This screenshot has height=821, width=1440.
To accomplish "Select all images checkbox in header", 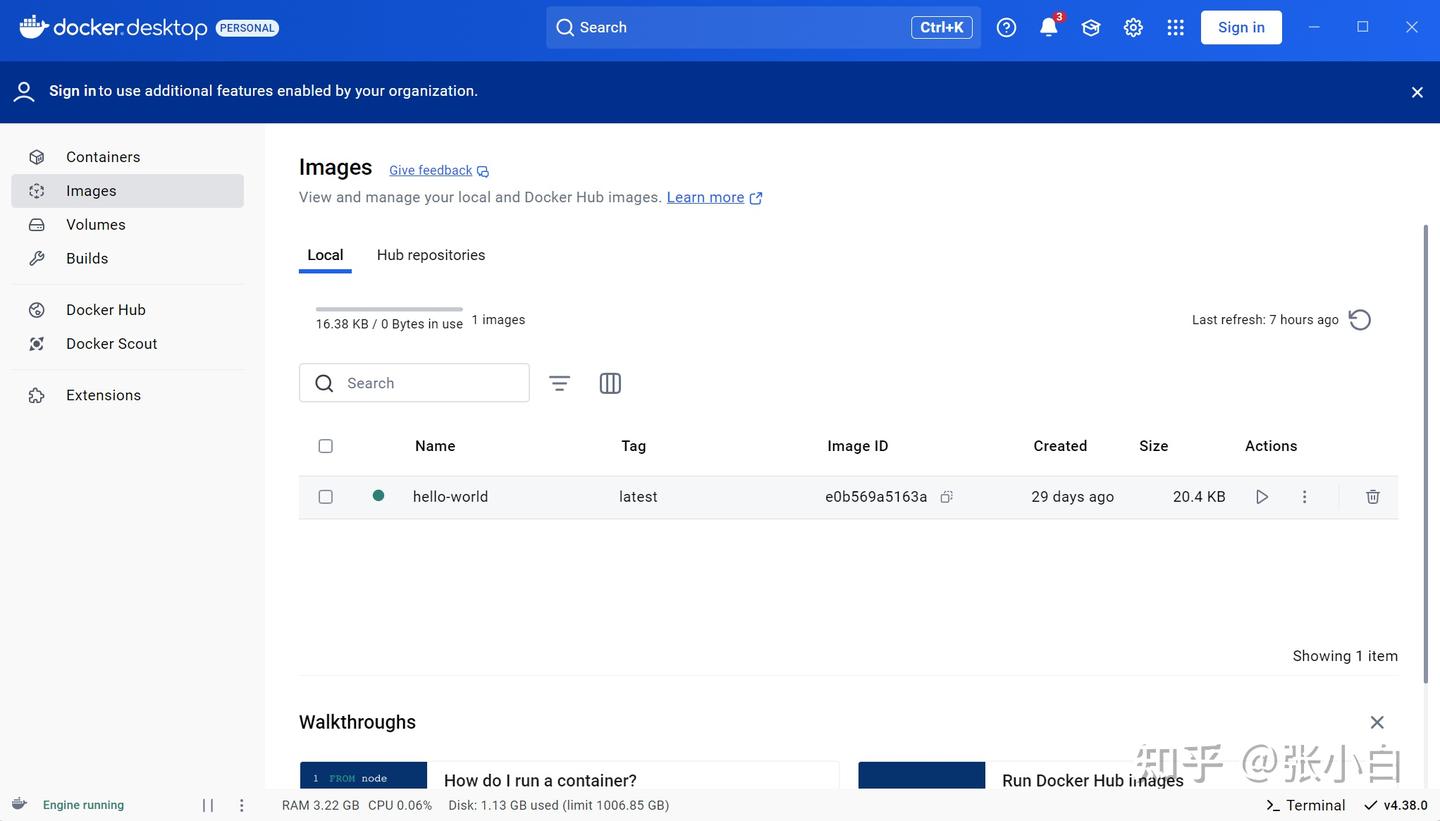I will (325, 446).
